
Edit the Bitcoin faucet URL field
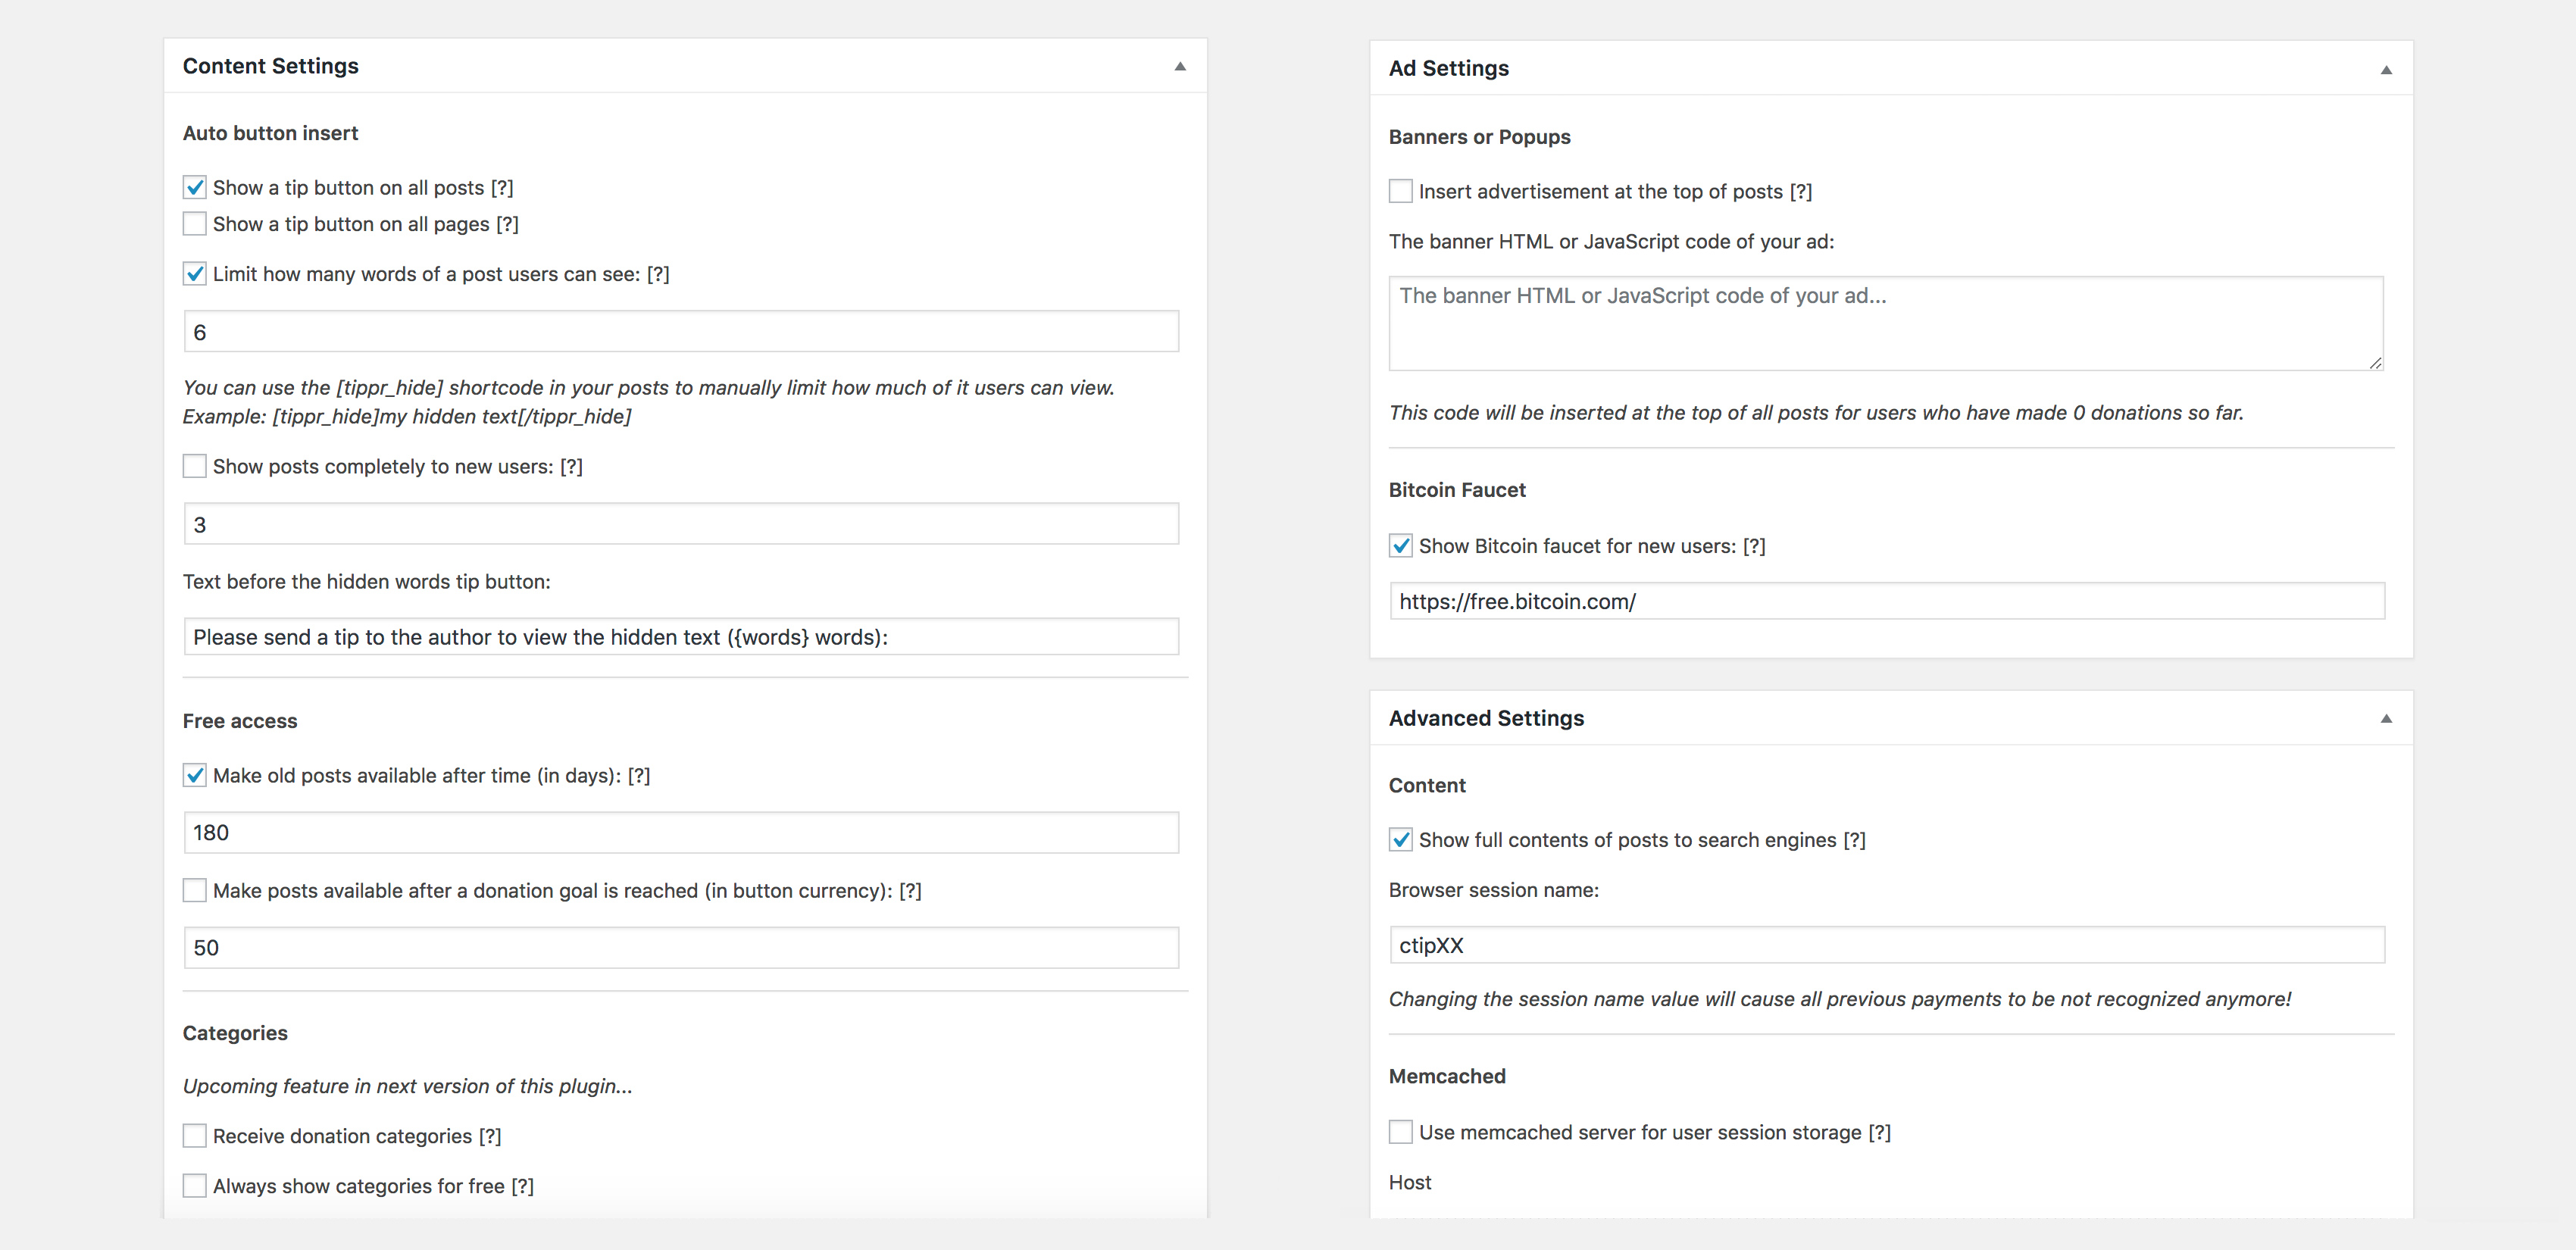1887,601
